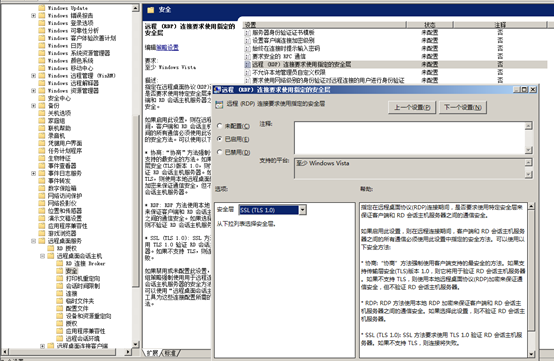Select the 位置和传感器 tree item
Screen dimensions: 554x361
click(x=65, y=211)
